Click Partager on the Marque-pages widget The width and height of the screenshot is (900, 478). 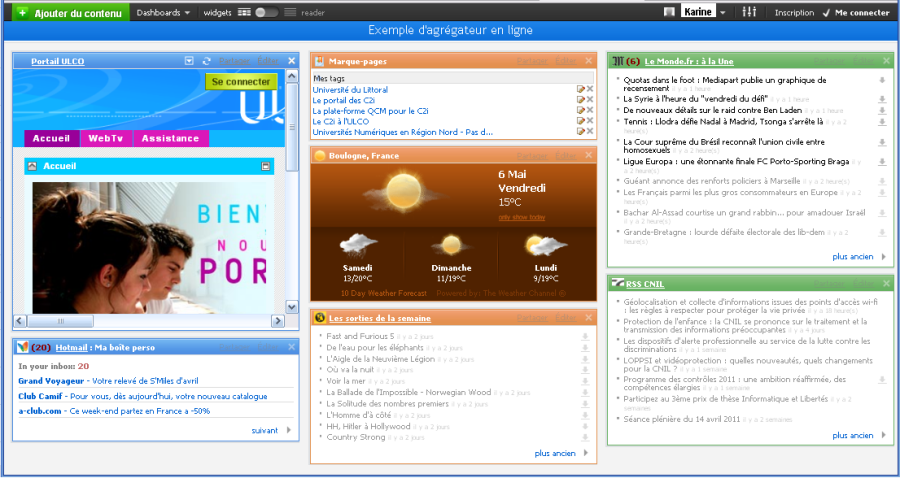click(532, 61)
